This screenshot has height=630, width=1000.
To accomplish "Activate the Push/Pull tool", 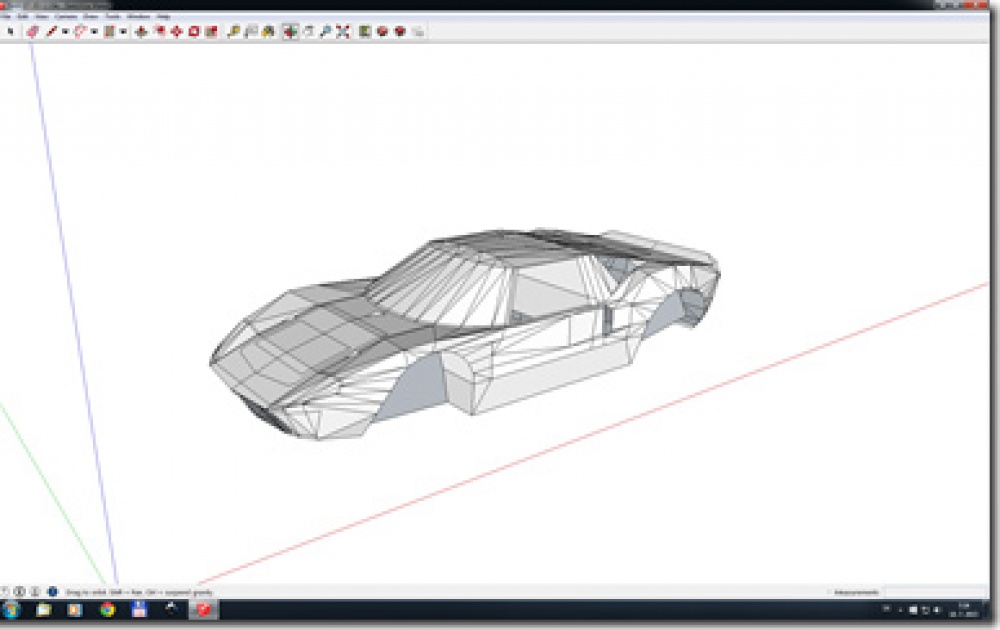I will tap(141, 31).
